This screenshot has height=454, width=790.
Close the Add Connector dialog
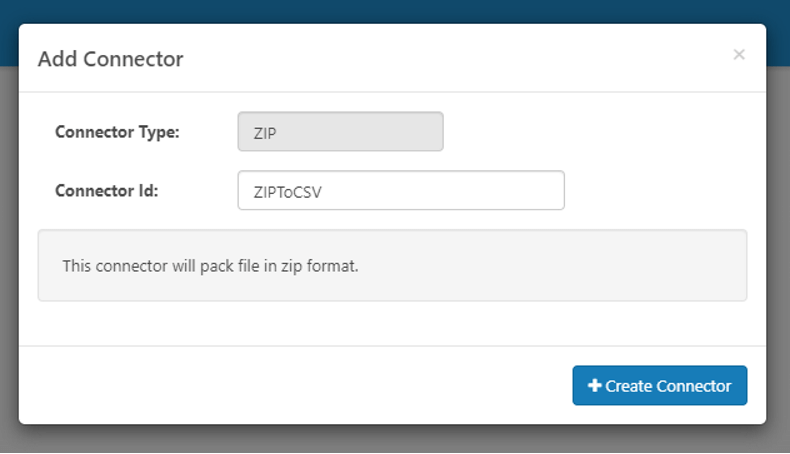point(739,55)
